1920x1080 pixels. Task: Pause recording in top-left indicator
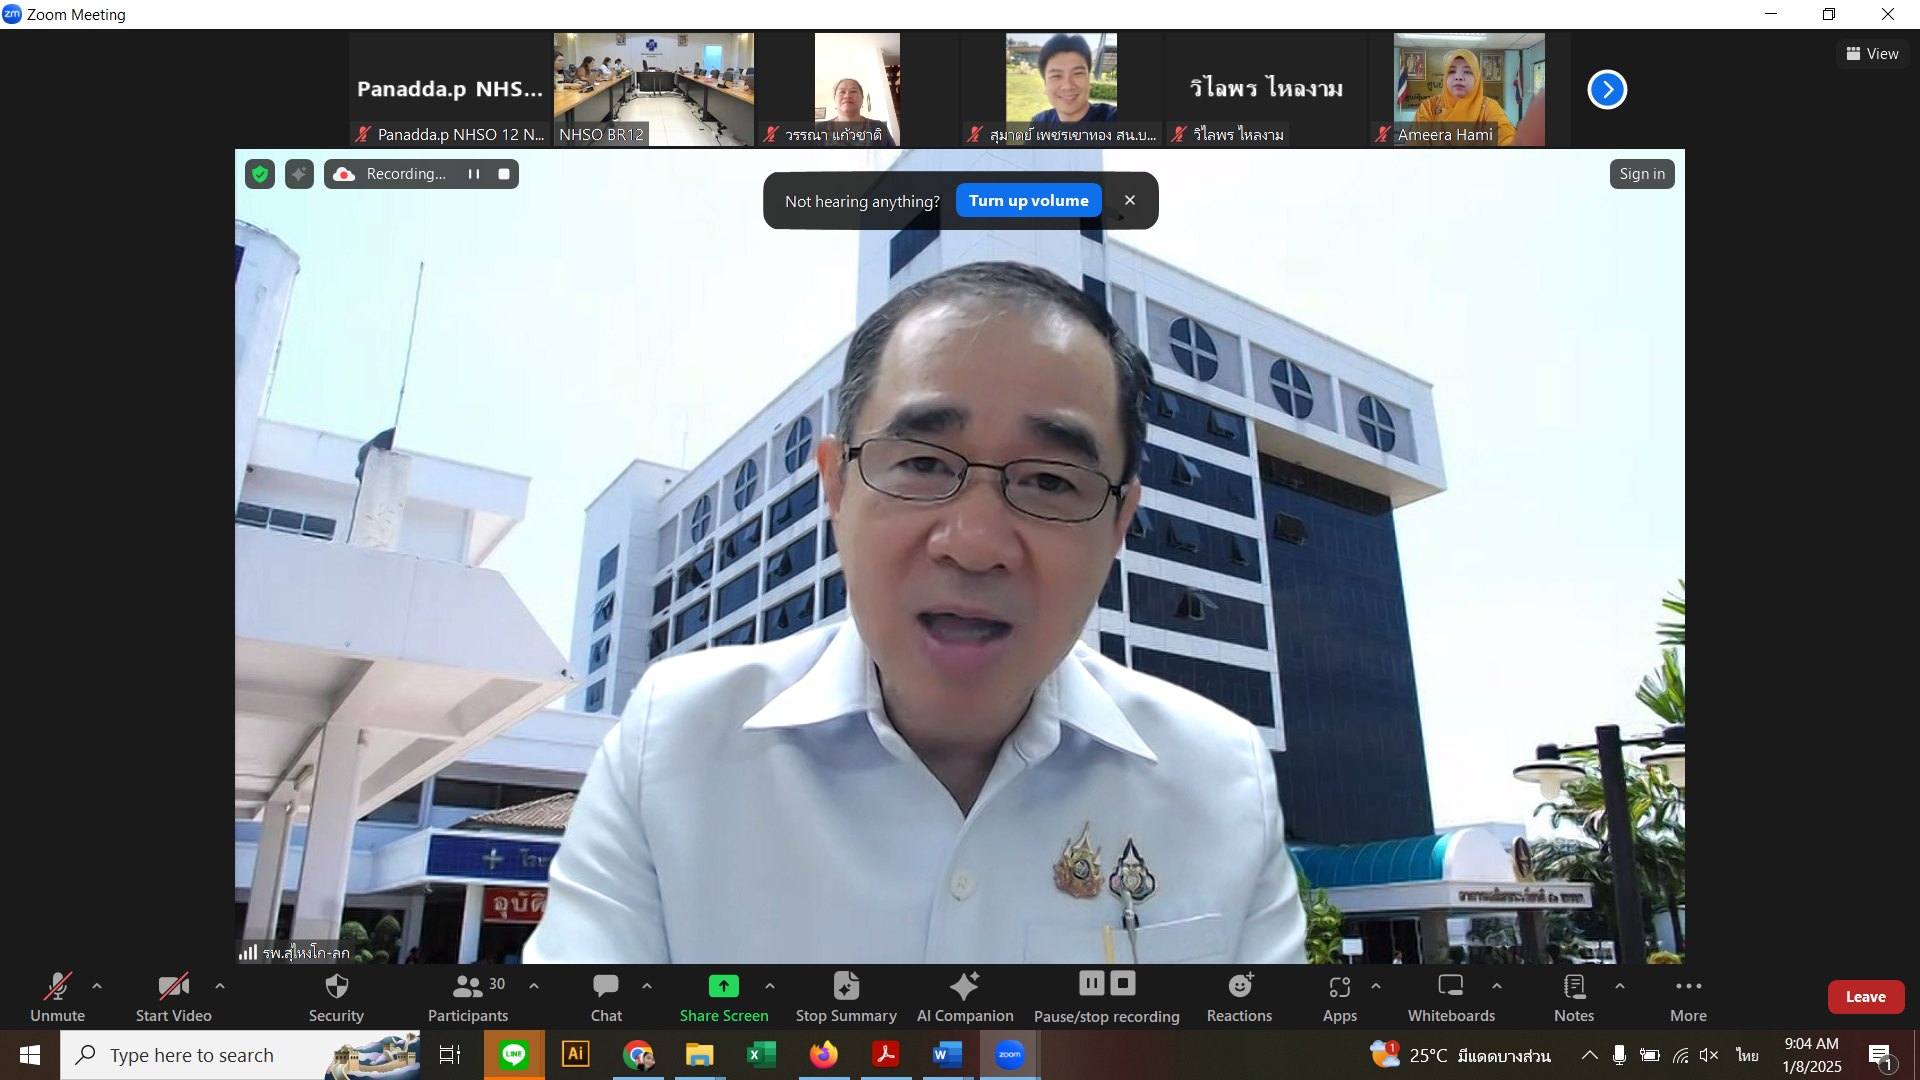474,174
